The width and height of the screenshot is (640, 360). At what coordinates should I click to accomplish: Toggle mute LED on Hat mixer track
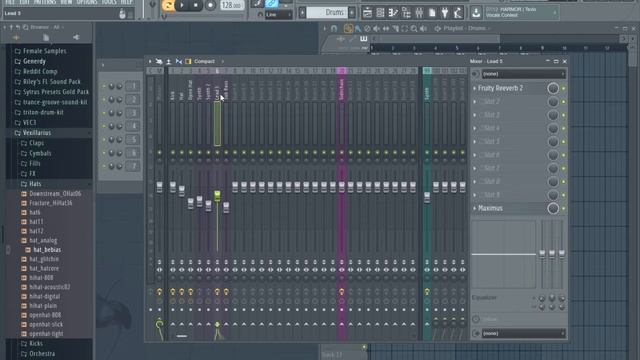182,152
